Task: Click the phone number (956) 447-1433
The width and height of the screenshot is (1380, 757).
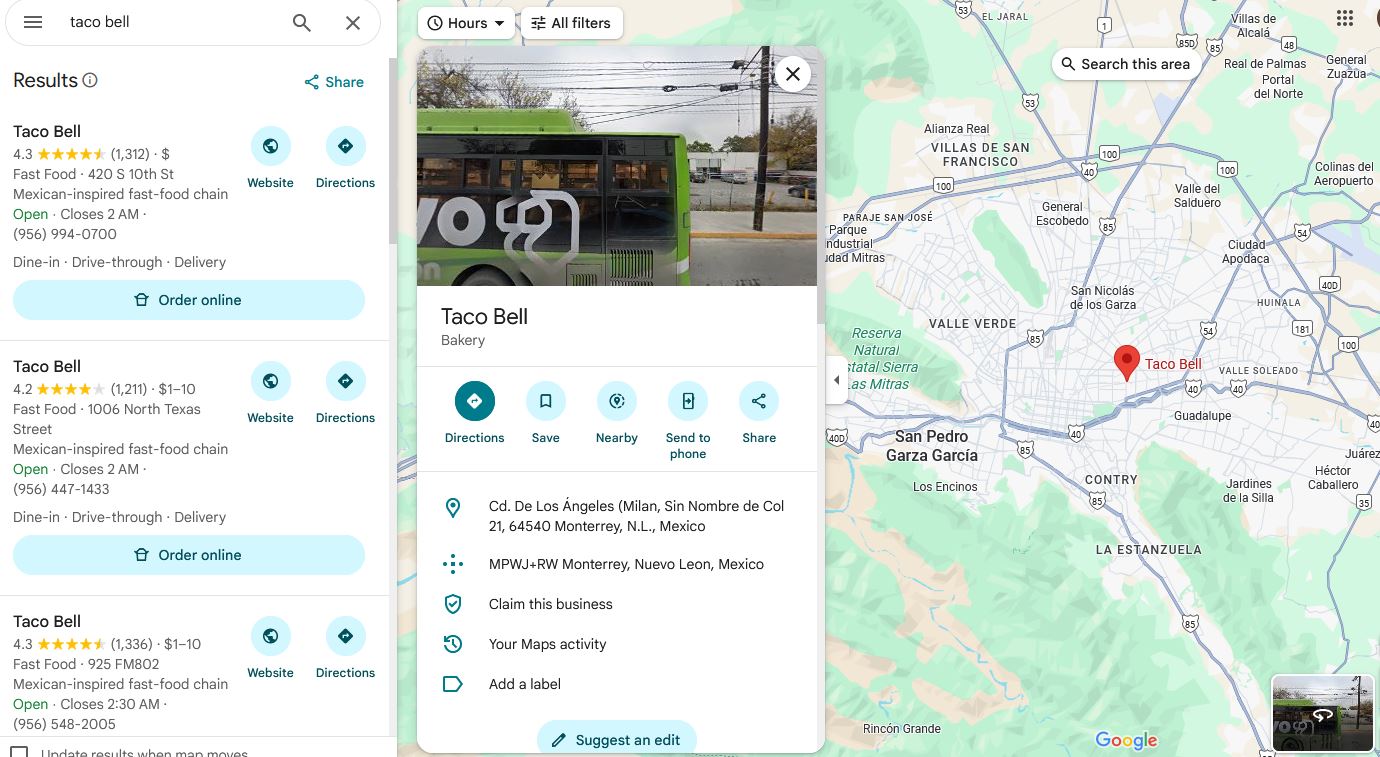Action: point(62,489)
